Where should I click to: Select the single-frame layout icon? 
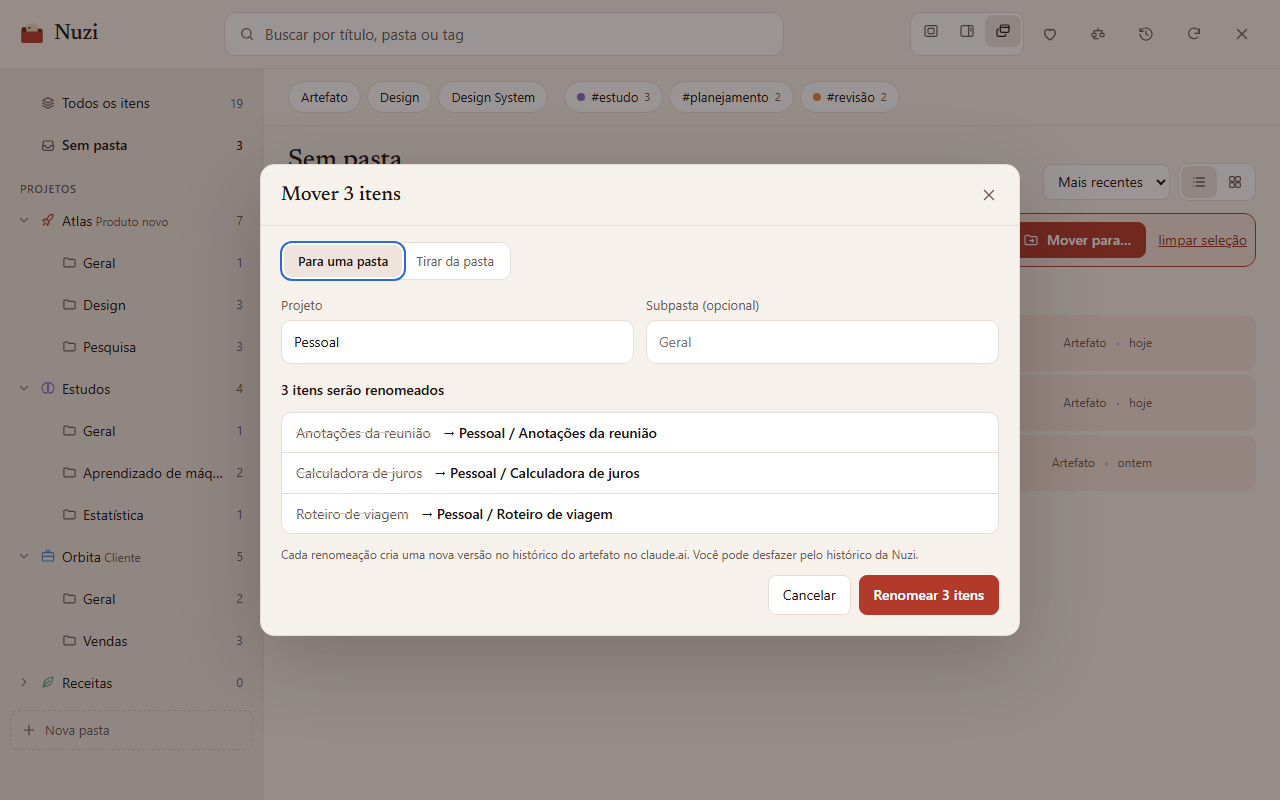coord(931,32)
